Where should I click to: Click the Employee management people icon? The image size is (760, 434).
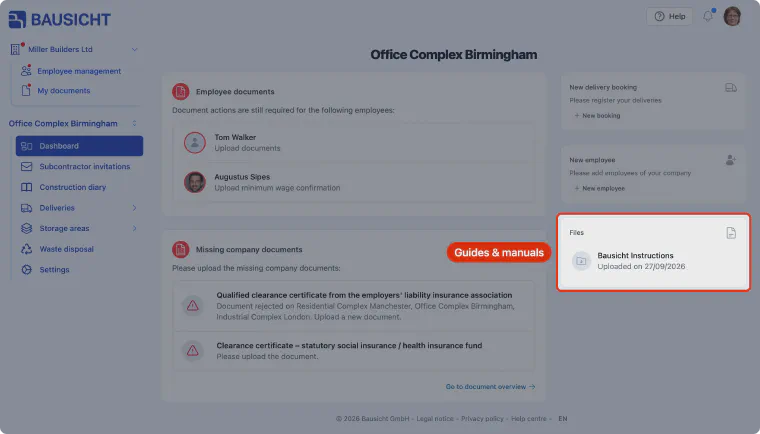click(x=26, y=71)
